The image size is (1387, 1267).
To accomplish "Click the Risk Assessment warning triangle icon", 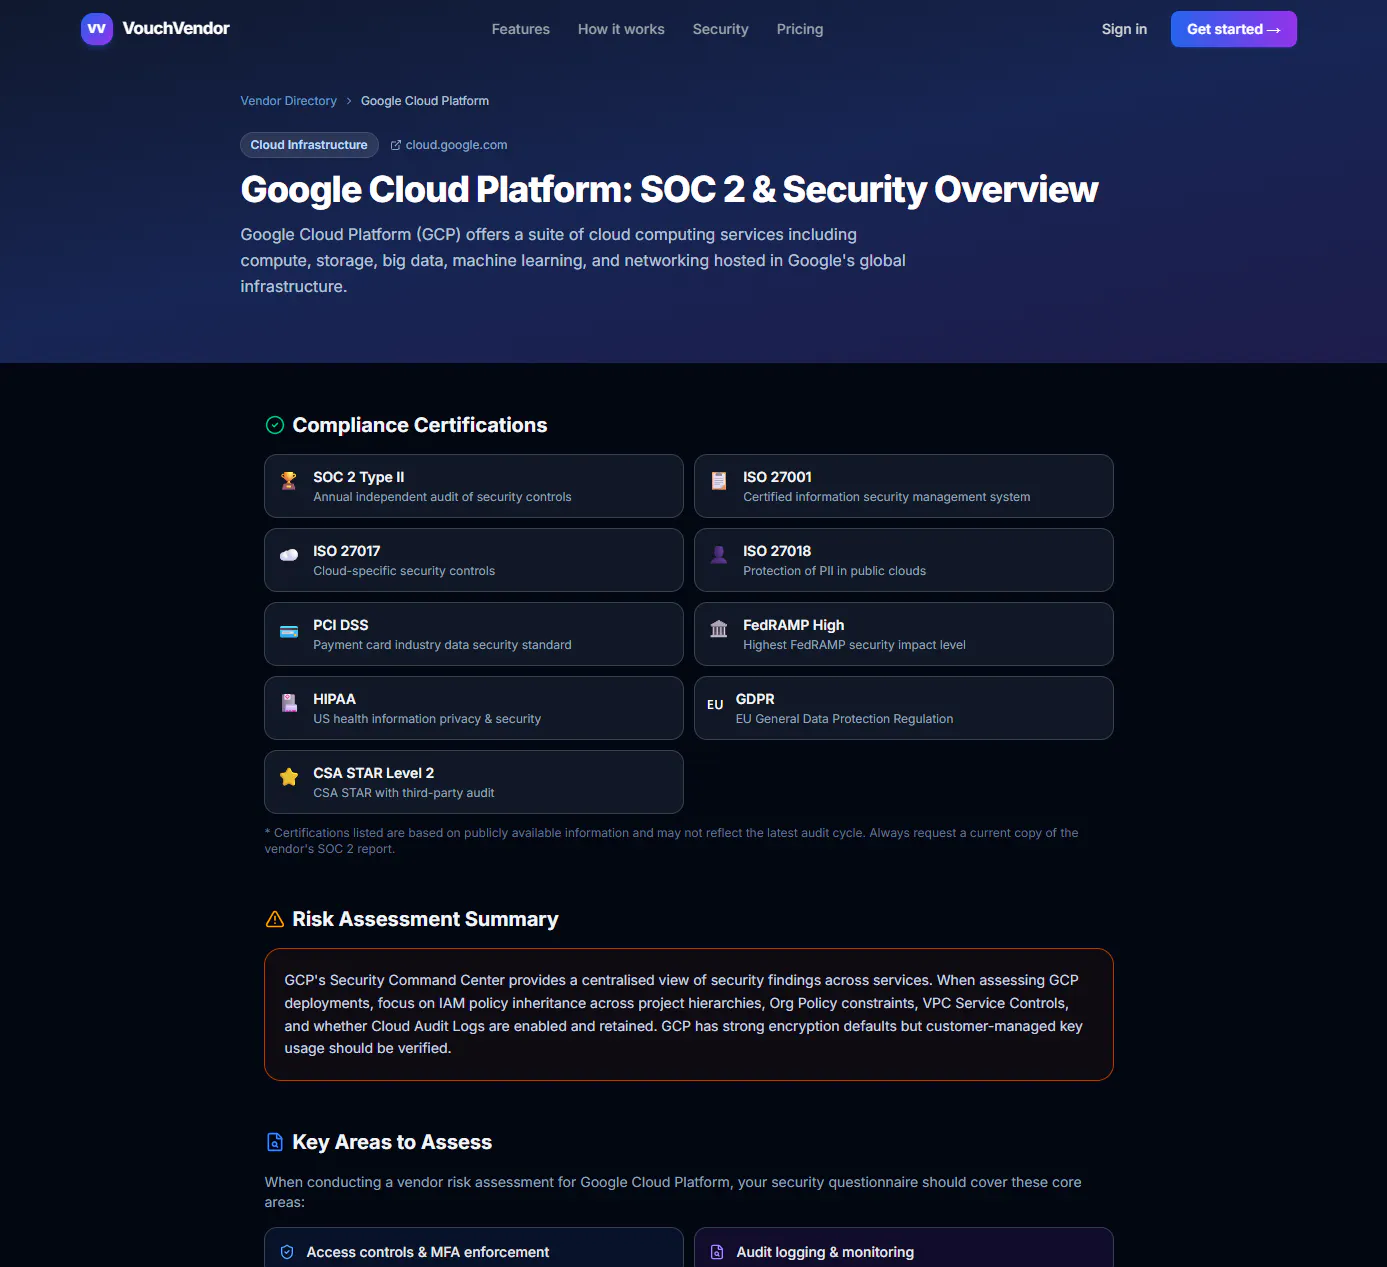I will pyautogui.click(x=275, y=919).
